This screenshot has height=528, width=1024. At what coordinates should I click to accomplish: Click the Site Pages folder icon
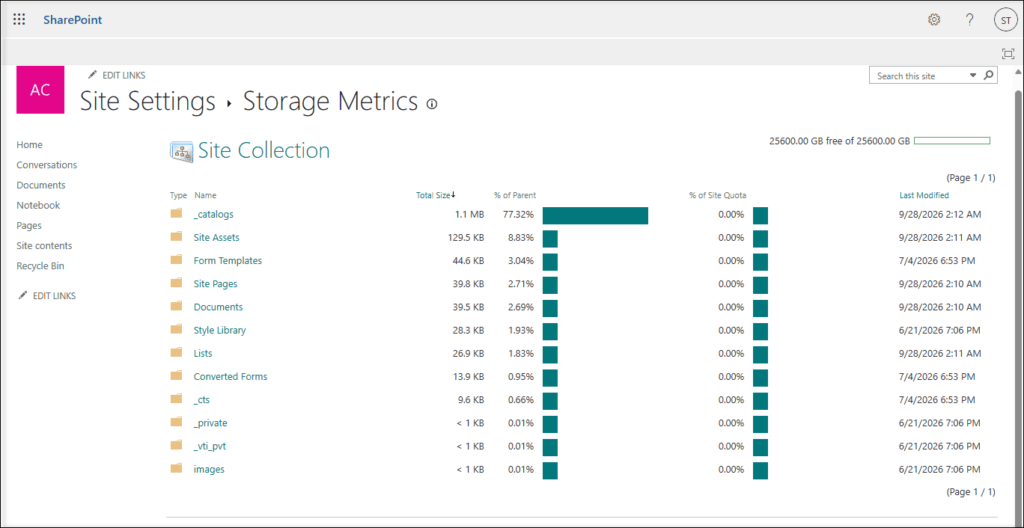pyautogui.click(x=176, y=283)
